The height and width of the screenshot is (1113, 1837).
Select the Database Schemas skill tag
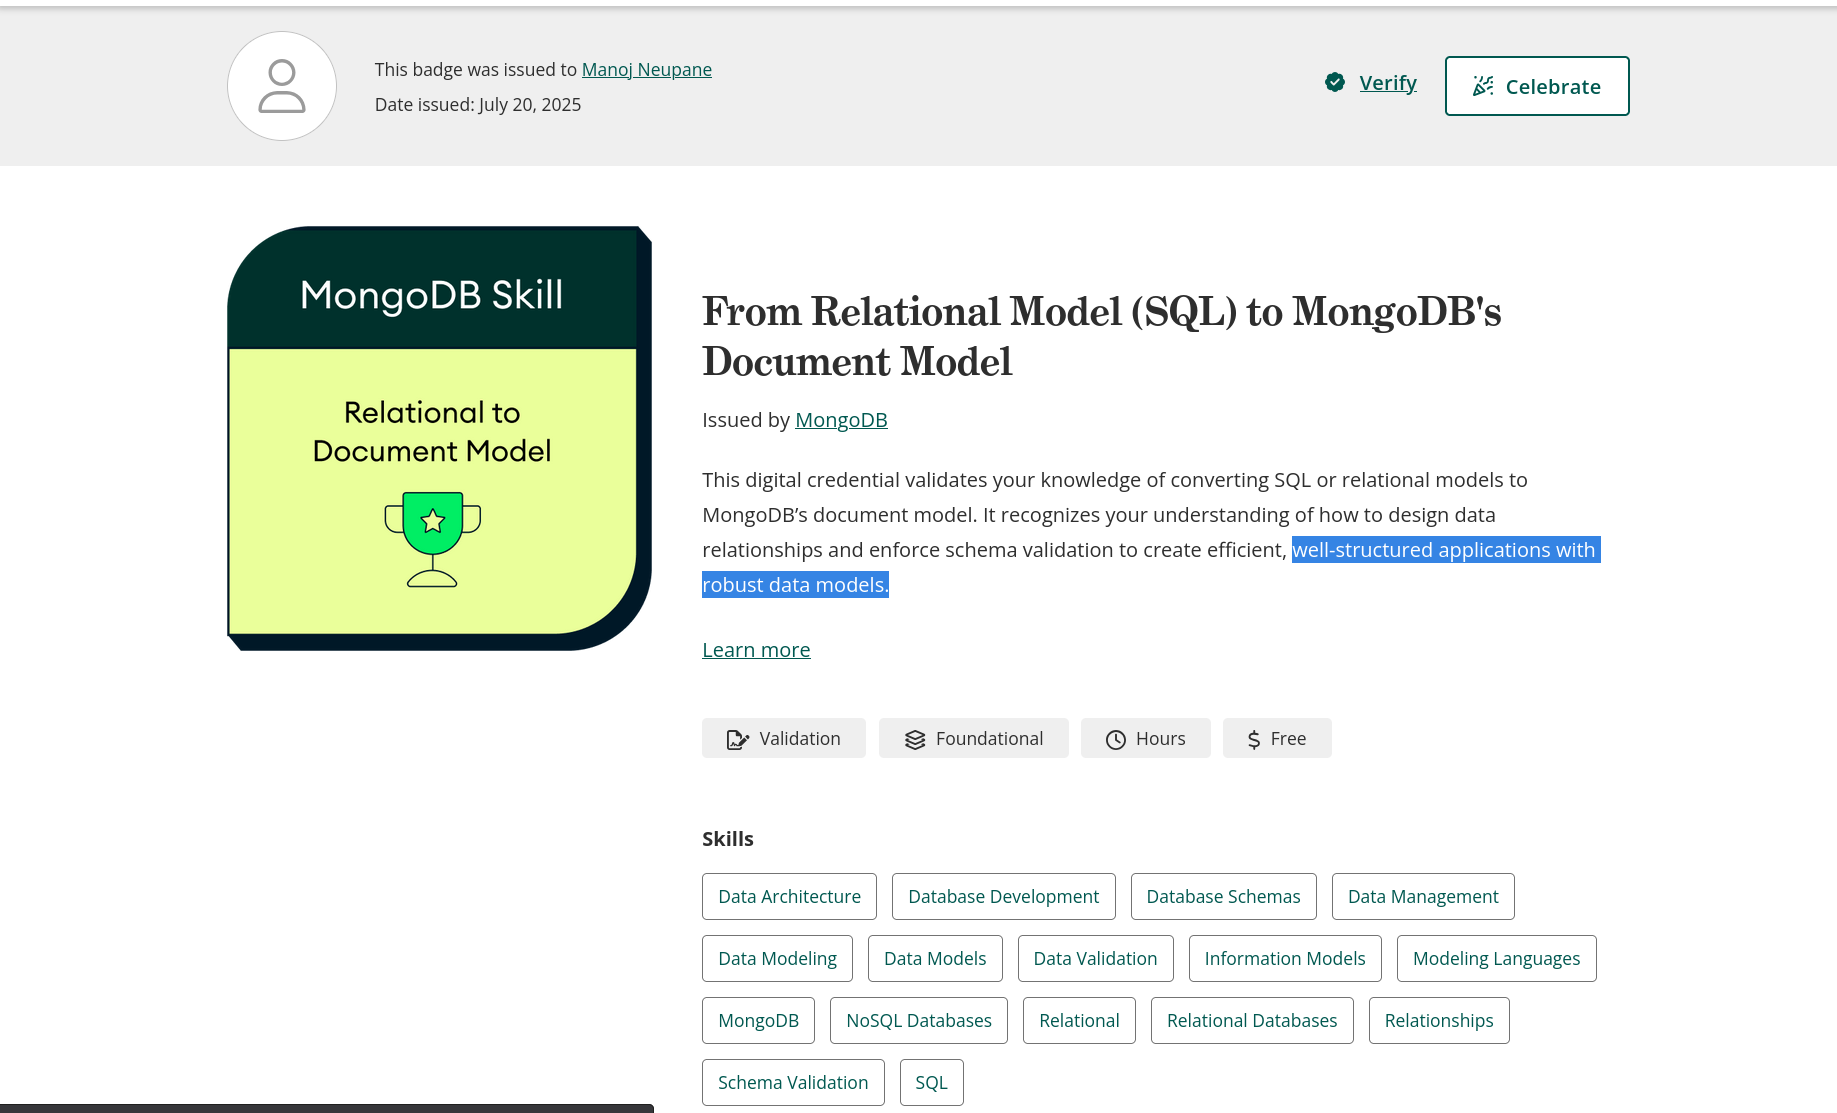(1223, 897)
